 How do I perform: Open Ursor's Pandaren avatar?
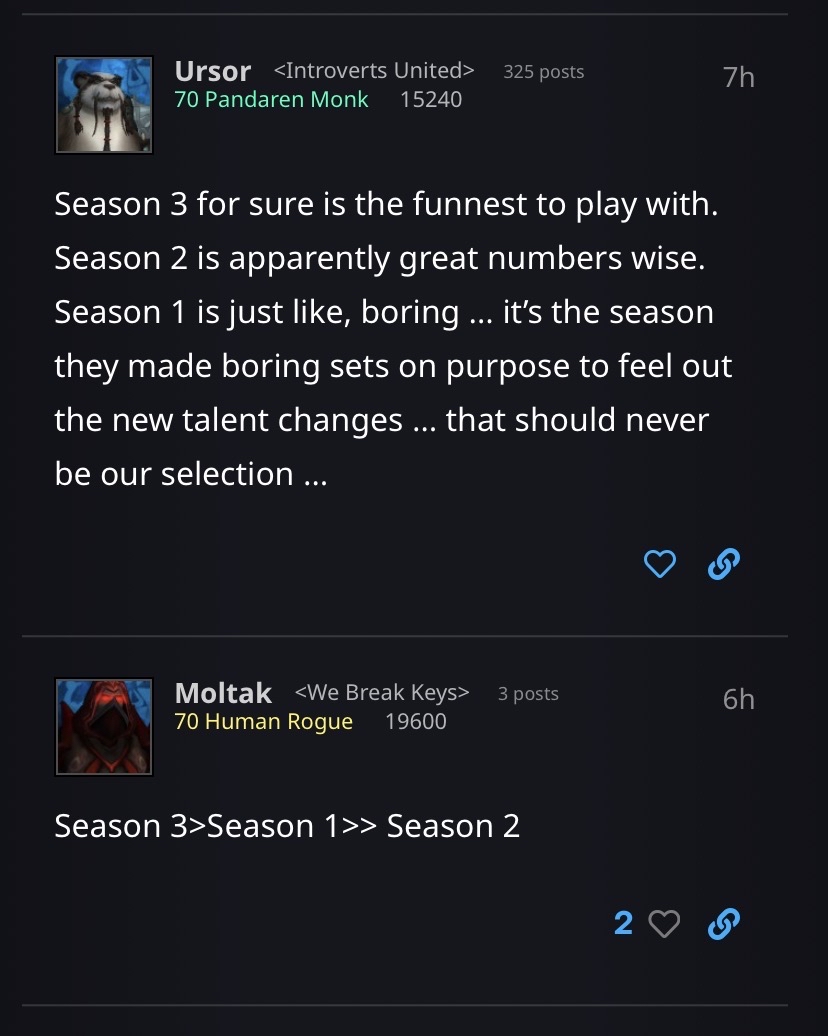pos(104,105)
